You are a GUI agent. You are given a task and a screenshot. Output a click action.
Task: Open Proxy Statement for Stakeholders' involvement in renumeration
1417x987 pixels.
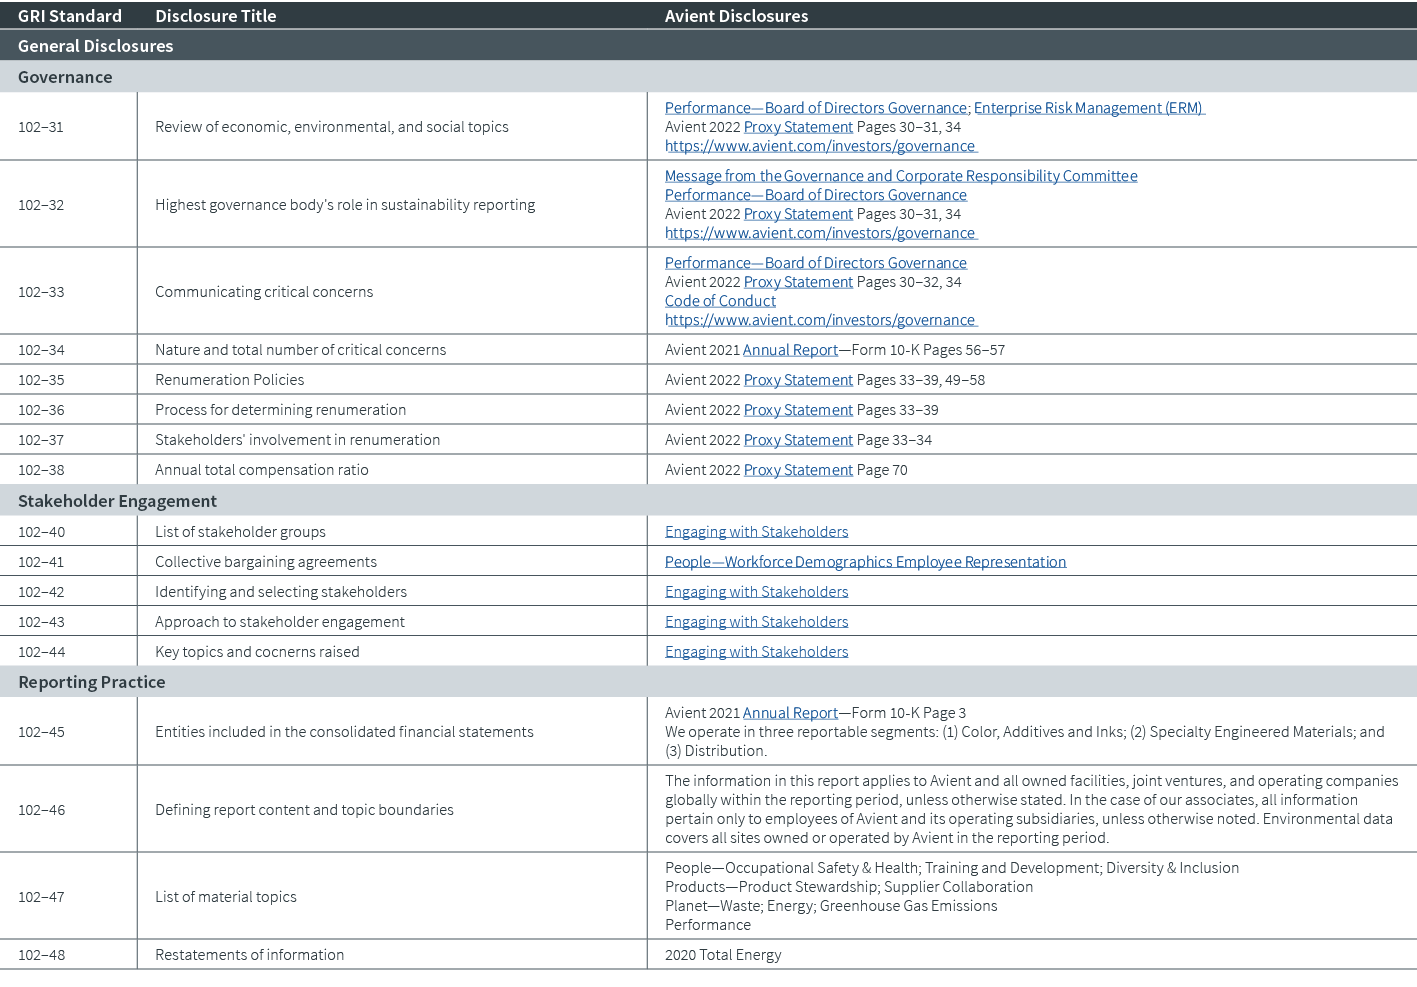pos(797,439)
